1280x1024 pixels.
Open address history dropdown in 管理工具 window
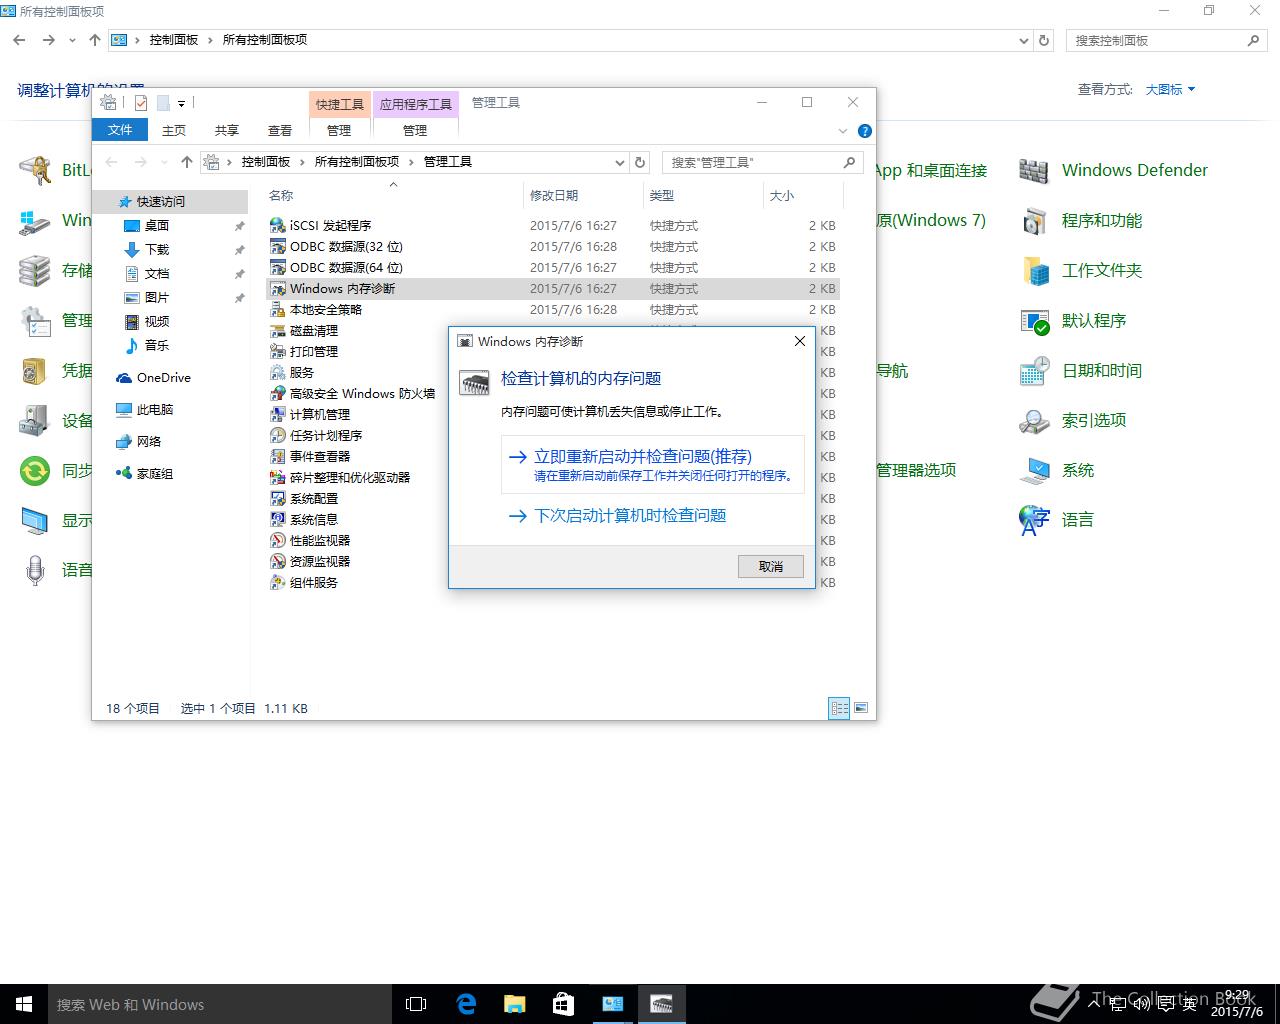coord(620,162)
